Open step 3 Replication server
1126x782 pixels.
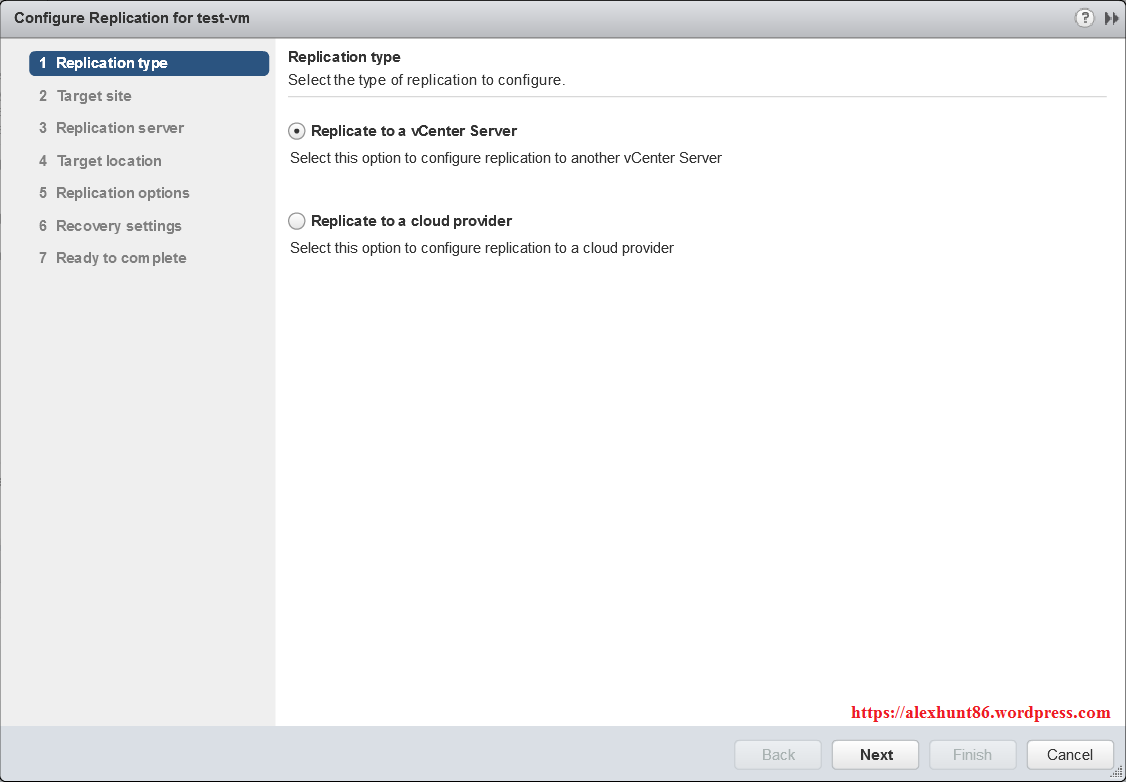click(119, 128)
